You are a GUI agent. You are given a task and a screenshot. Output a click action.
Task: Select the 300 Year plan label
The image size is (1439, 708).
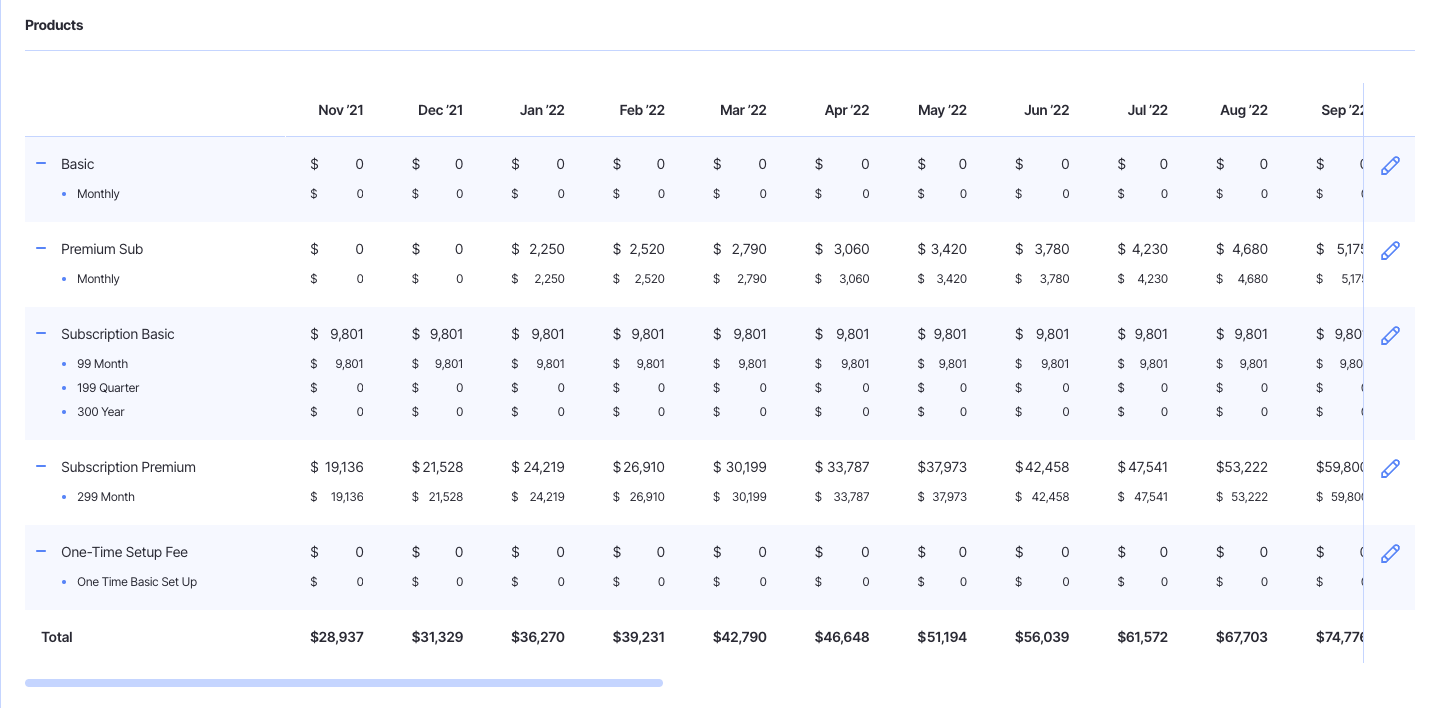pyautogui.click(x=100, y=412)
